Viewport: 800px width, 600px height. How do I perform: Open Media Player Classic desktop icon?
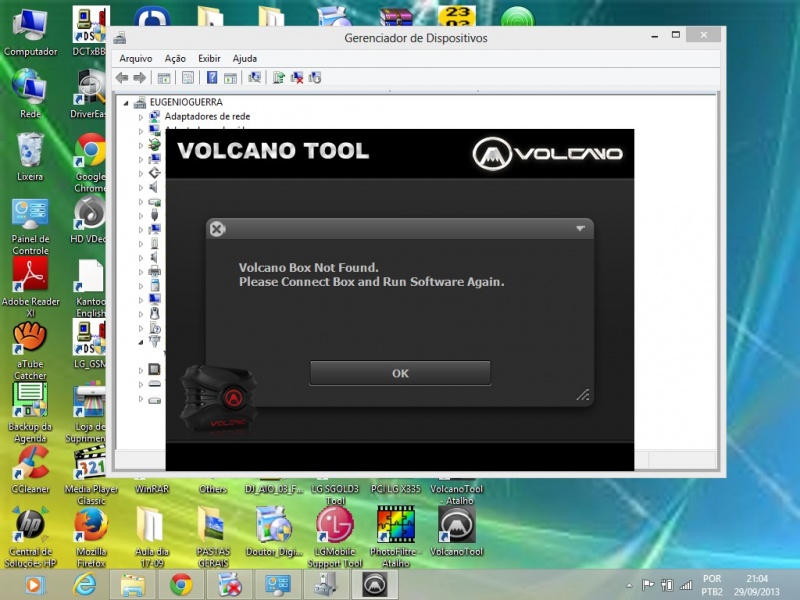91,476
